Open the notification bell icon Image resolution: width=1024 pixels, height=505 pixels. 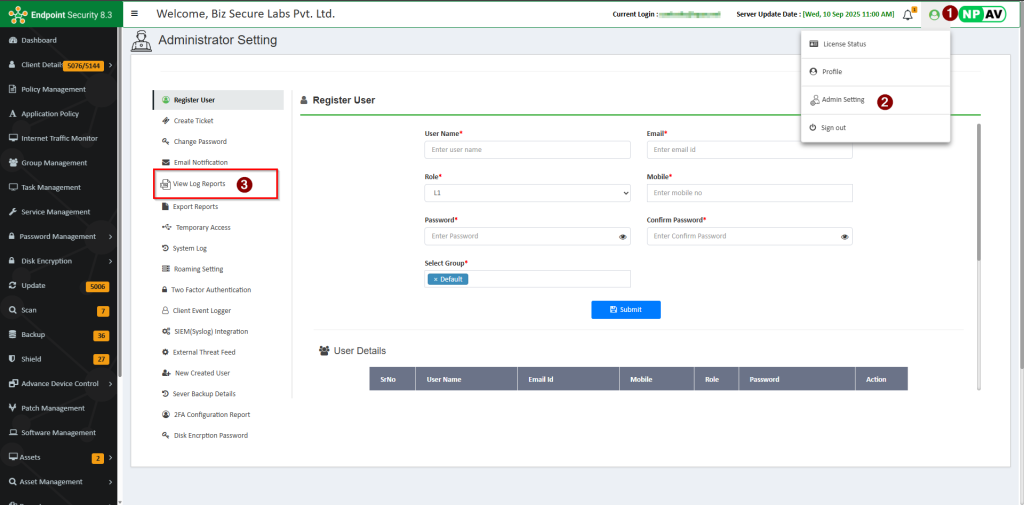[x=908, y=14]
